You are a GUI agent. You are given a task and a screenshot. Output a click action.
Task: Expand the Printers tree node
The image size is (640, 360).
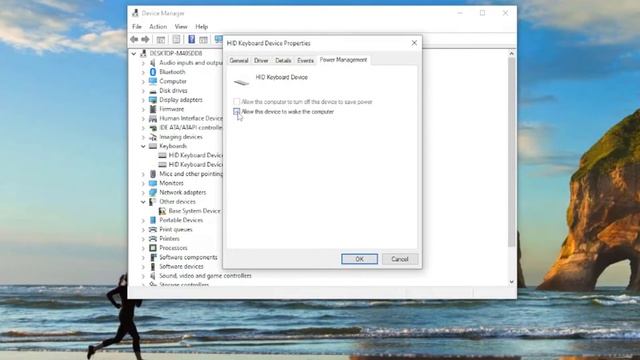[143, 239]
